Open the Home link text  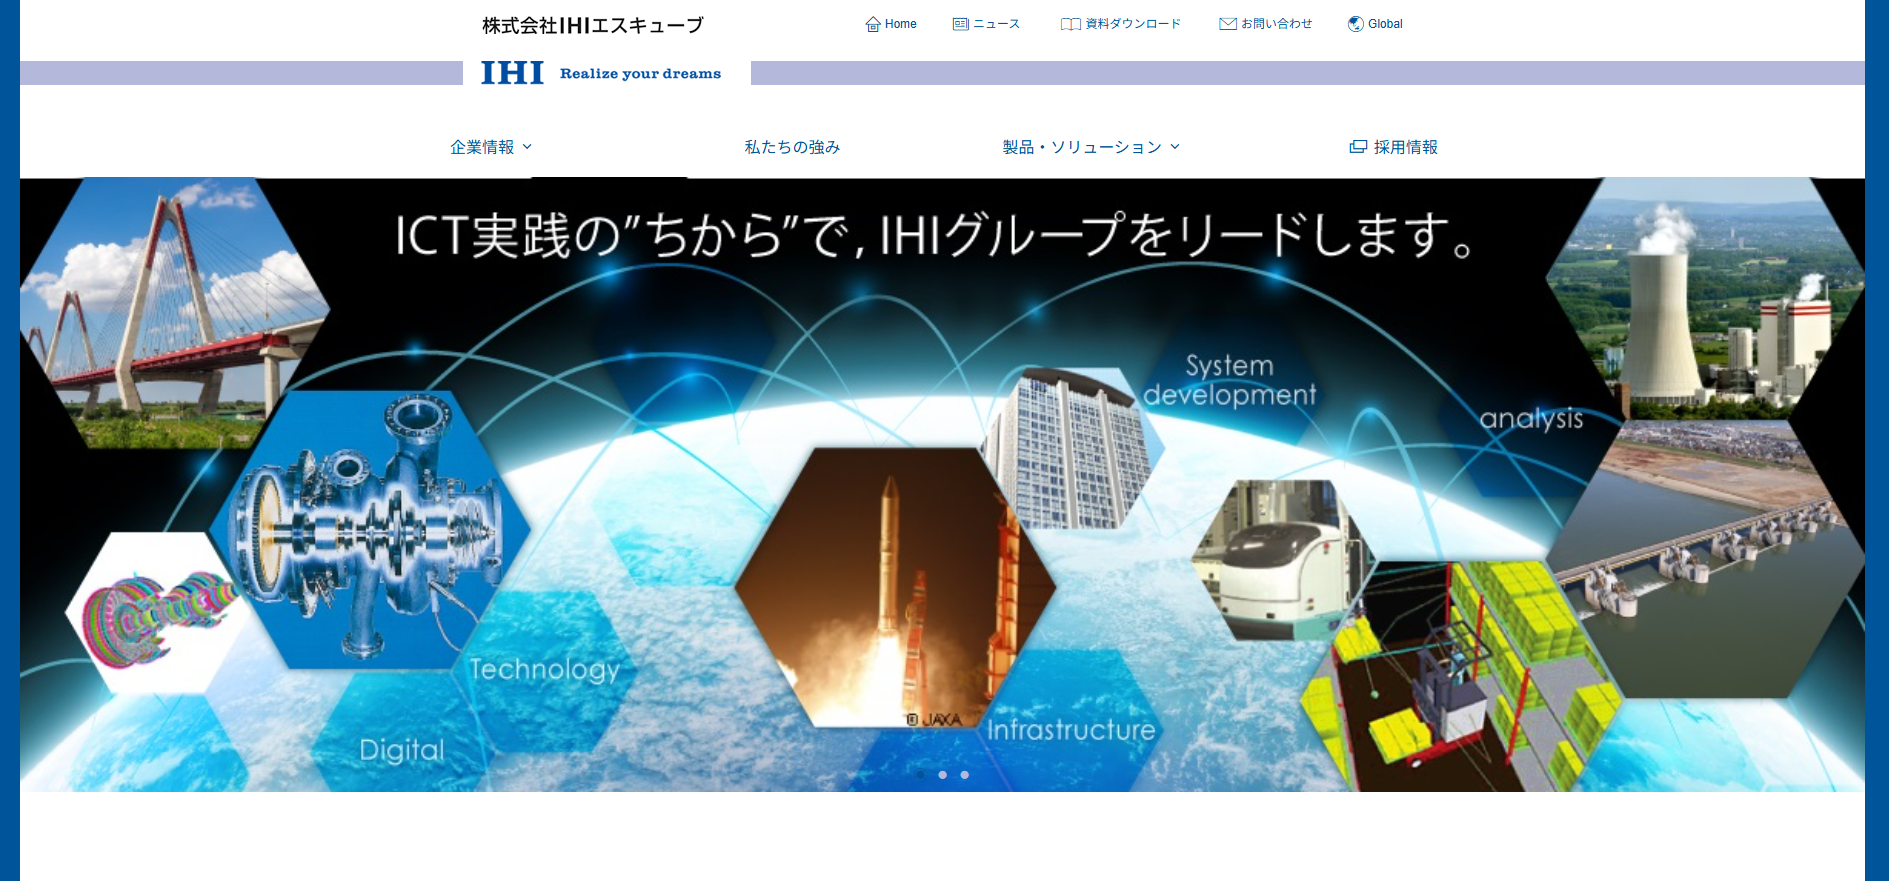pyautogui.click(x=900, y=24)
